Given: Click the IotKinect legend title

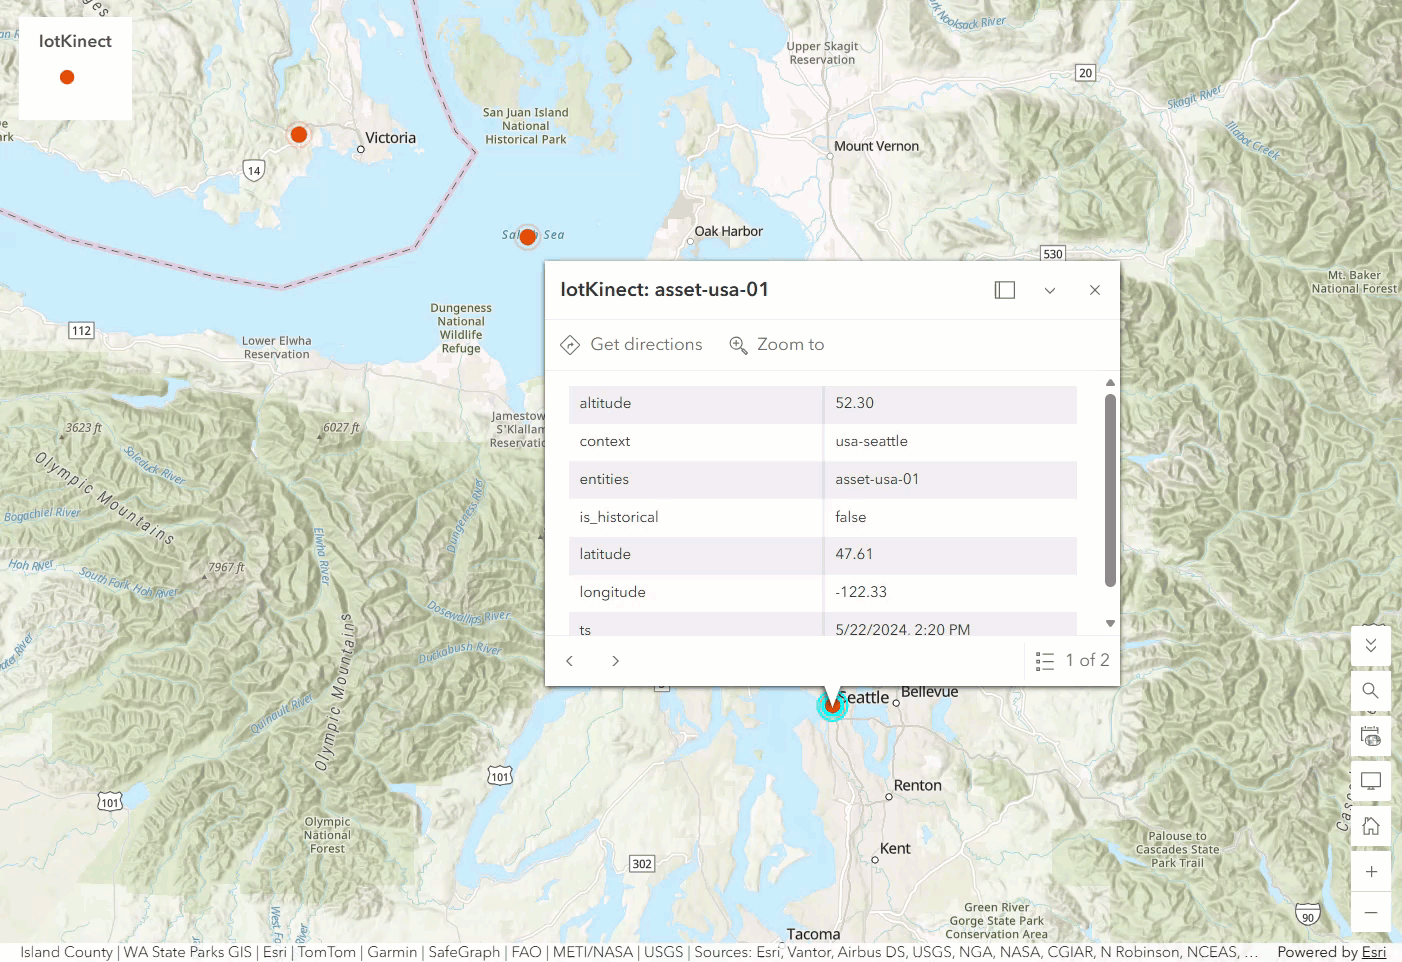Looking at the screenshot, I should point(75,42).
